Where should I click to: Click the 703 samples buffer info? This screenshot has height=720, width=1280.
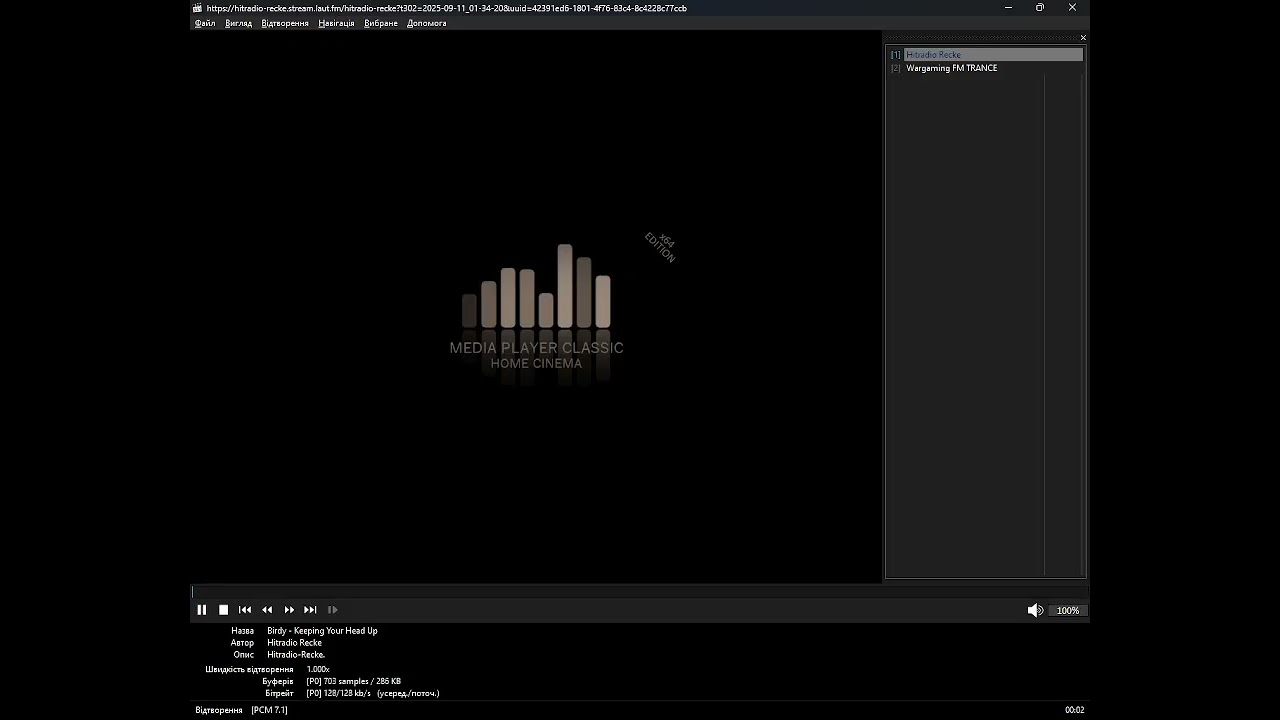point(353,681)
